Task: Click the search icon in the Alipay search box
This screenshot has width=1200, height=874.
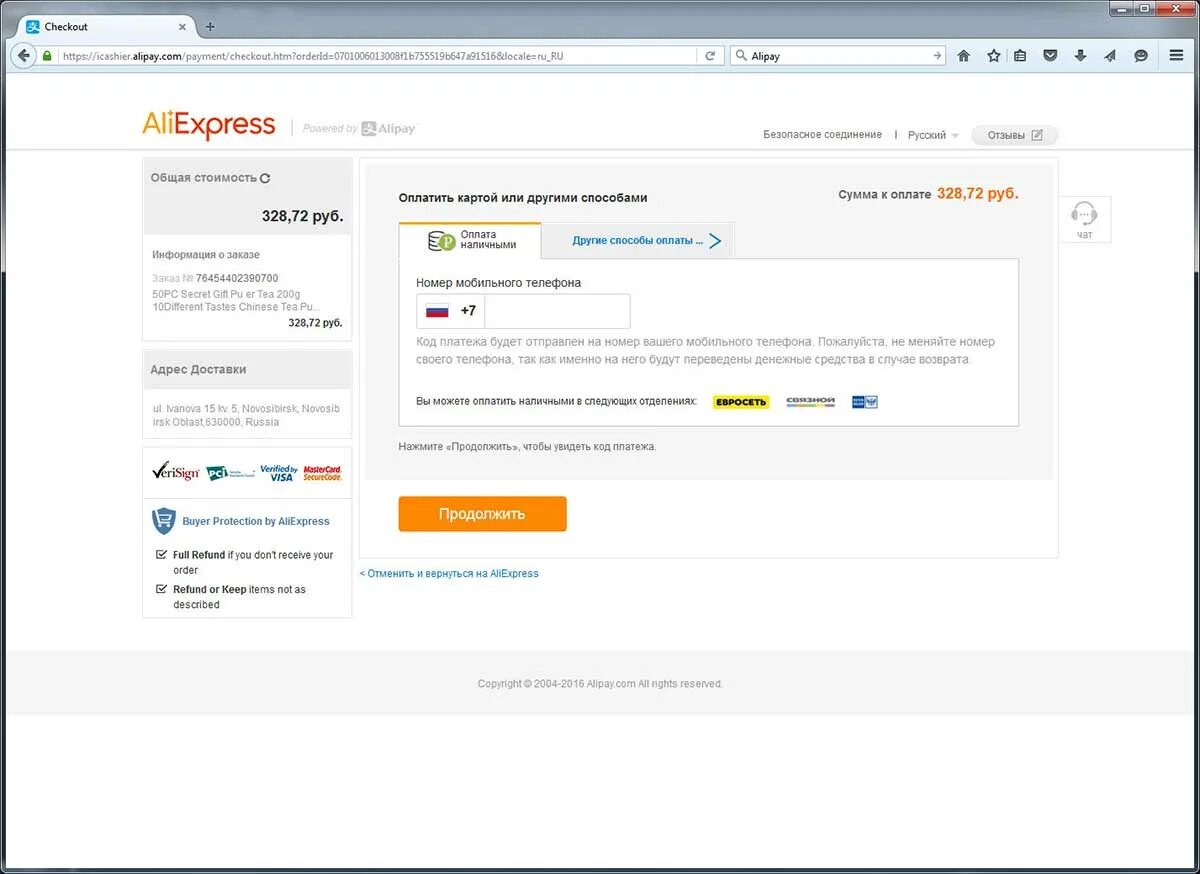Action: point(741,56)
